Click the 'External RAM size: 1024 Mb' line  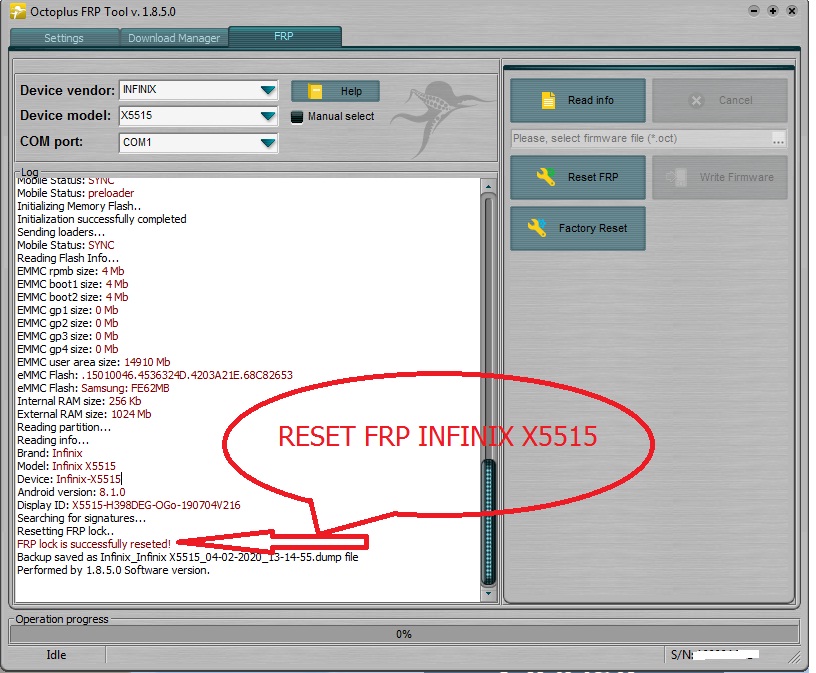click(84, 414)
